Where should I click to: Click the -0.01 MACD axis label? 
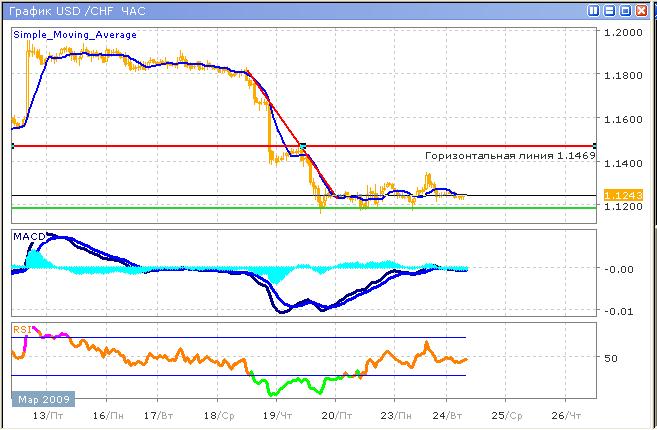click(618, 311)
